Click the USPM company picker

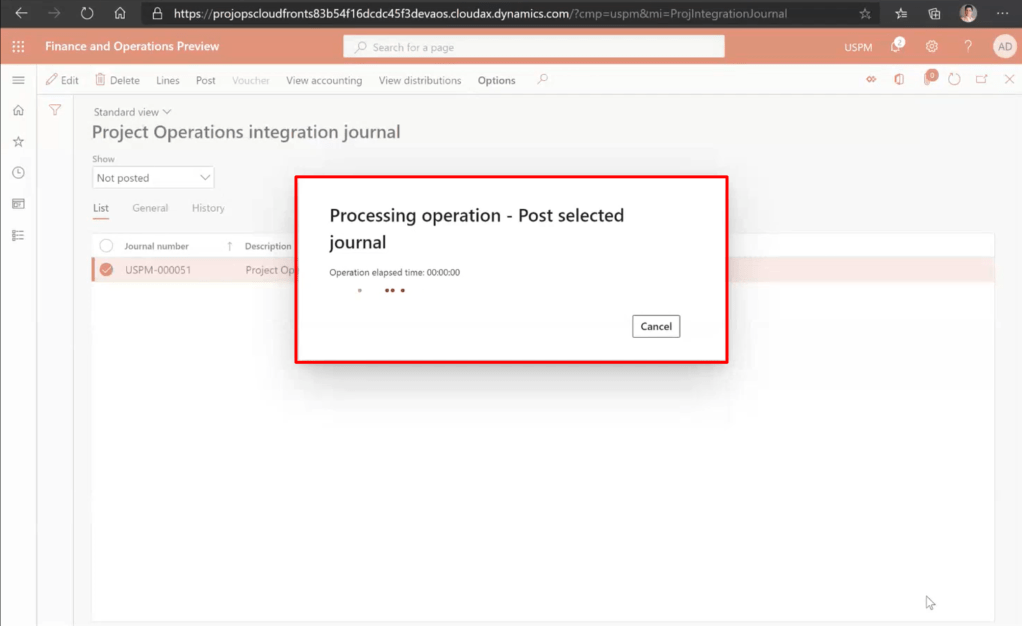[858, 48]
